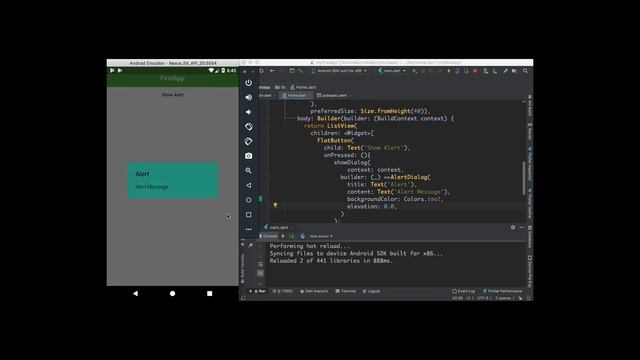This screenshot has height=360, width=640.
Task: Open main.dart run configuration dropdown
Action: tap(392, 71)
